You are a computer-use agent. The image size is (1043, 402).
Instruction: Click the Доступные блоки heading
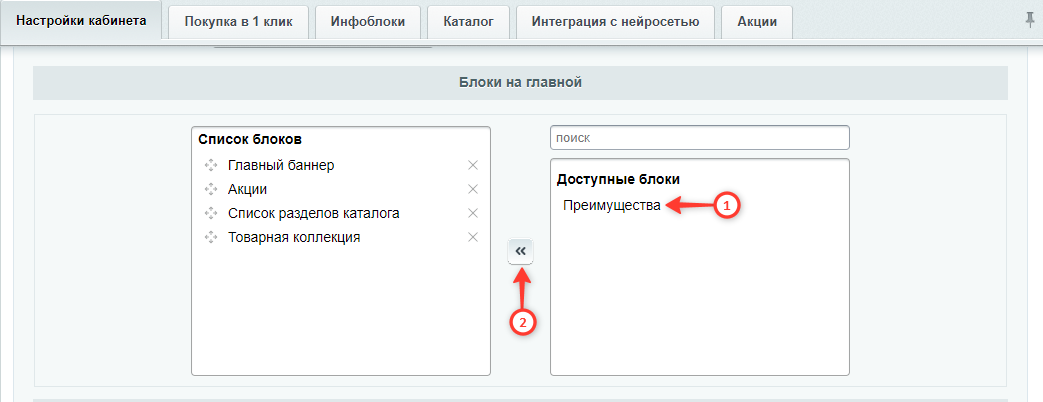click(618, 180)
